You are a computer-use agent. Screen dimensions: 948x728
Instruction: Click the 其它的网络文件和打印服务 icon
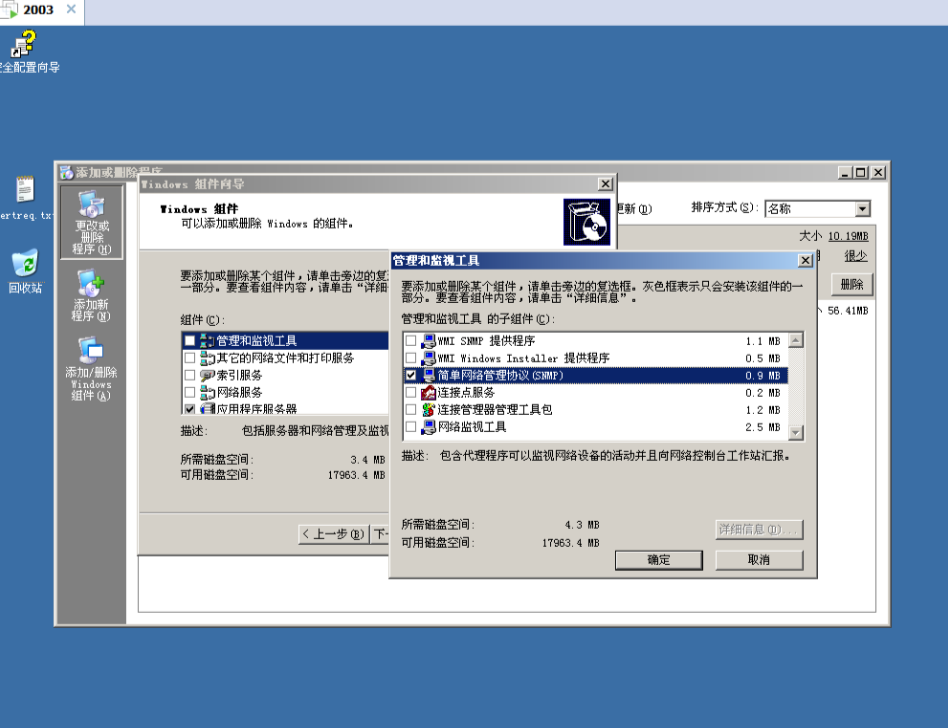point(207,358)
